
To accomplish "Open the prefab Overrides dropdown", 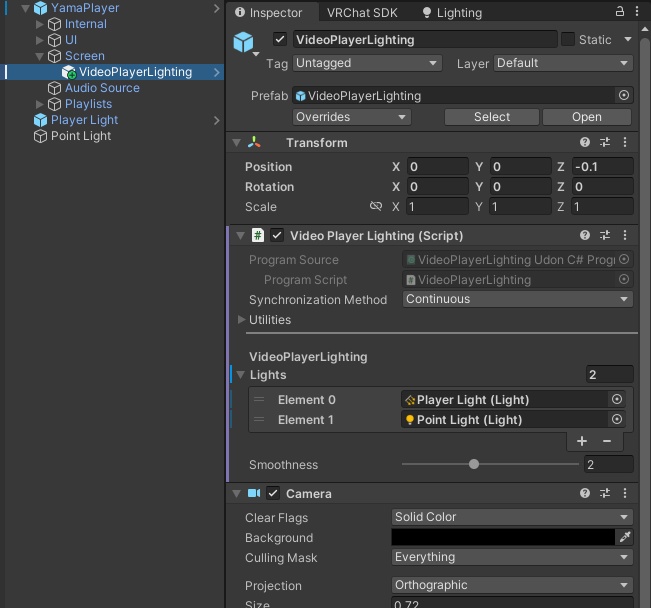I will point(352,117).
